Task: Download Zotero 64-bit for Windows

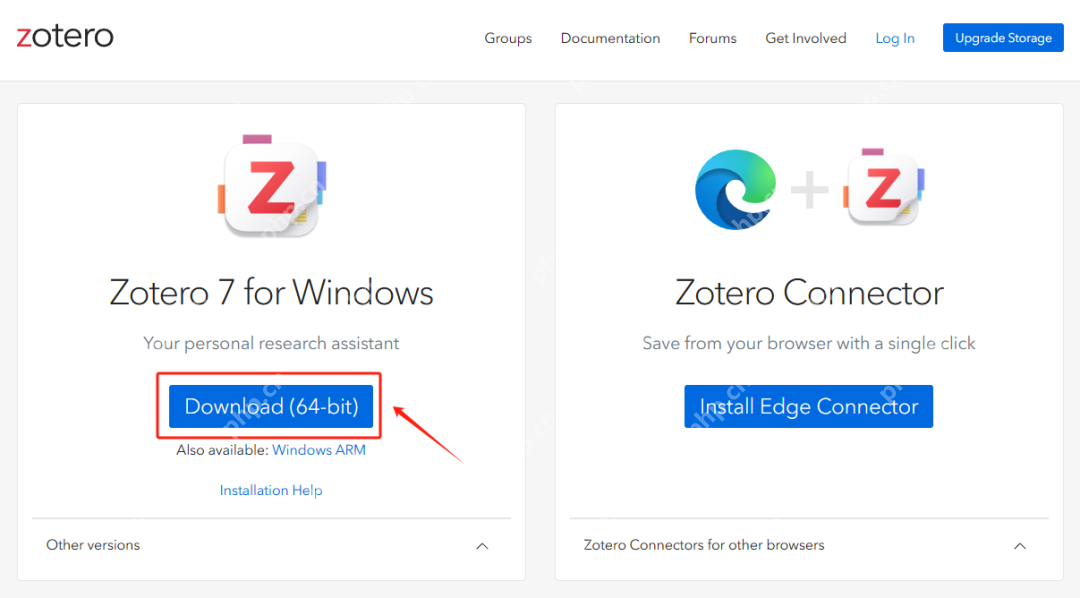Action: coord(271,406)
